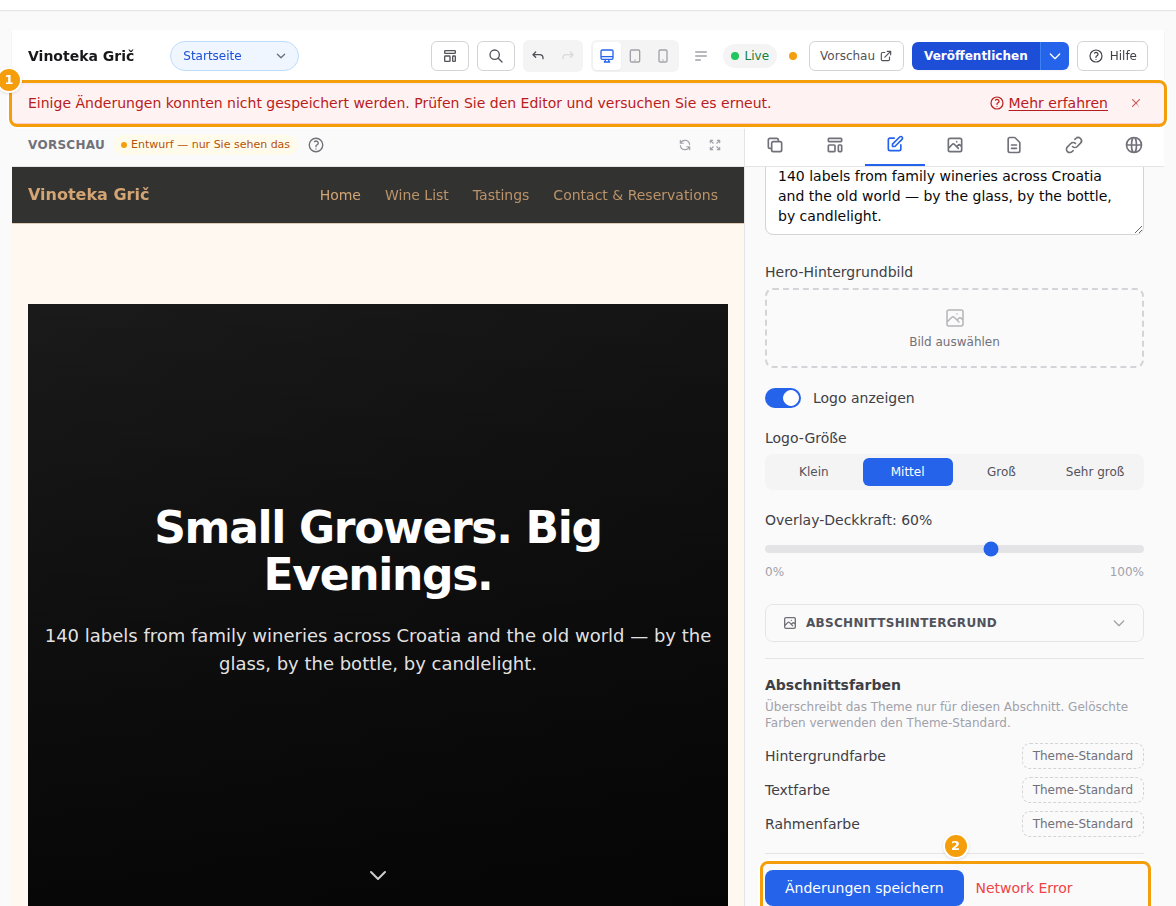The width and height of the screenshot is (1176, 906).
Task: Click Wine List in the preview navigation
Action: click(416, 195)
